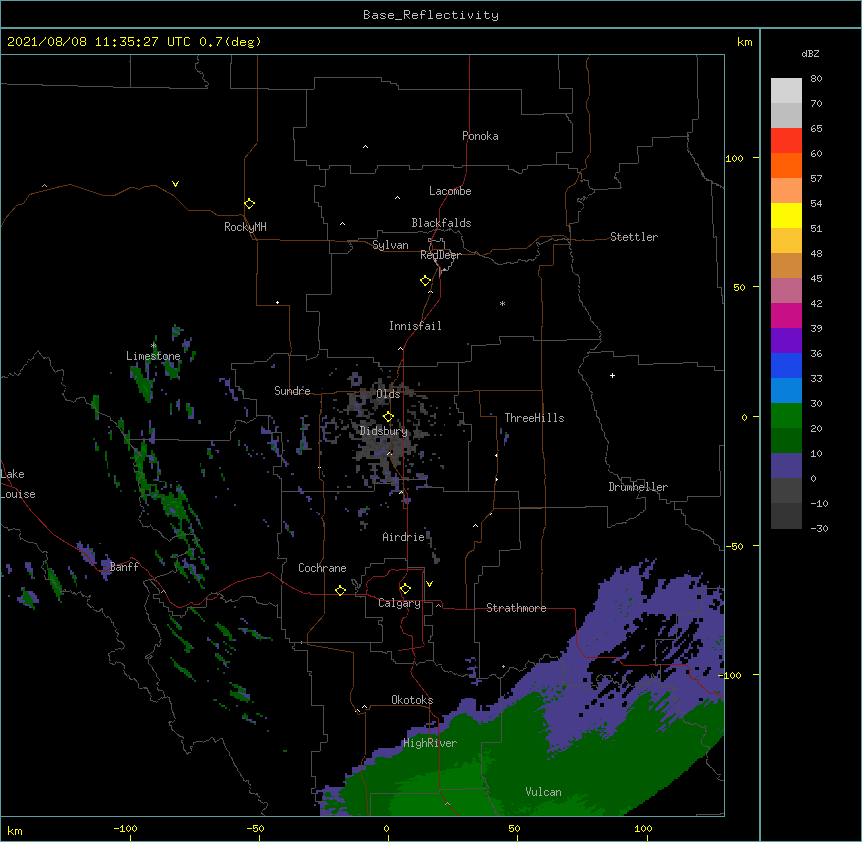862x842 pixels.
Task: Click the Calgary city label
Action: pyautogui.click(x=399, y=603)
